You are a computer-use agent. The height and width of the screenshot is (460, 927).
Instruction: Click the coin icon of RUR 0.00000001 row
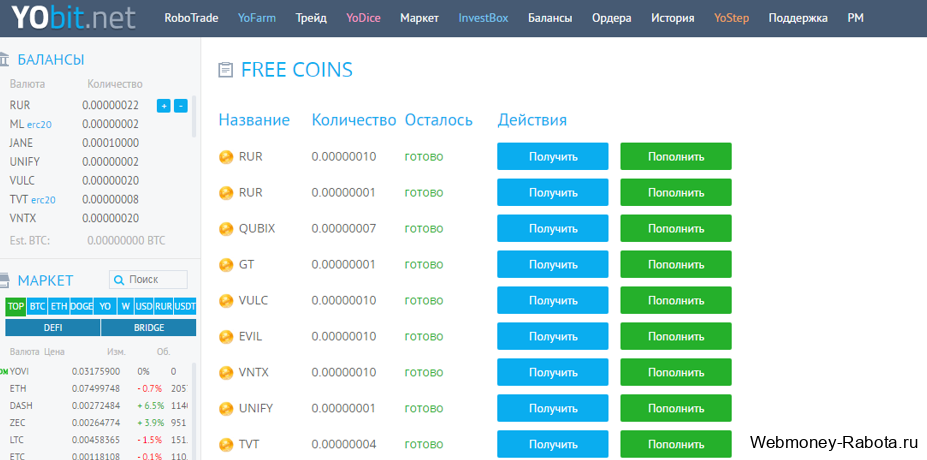(x=226, y=193)
